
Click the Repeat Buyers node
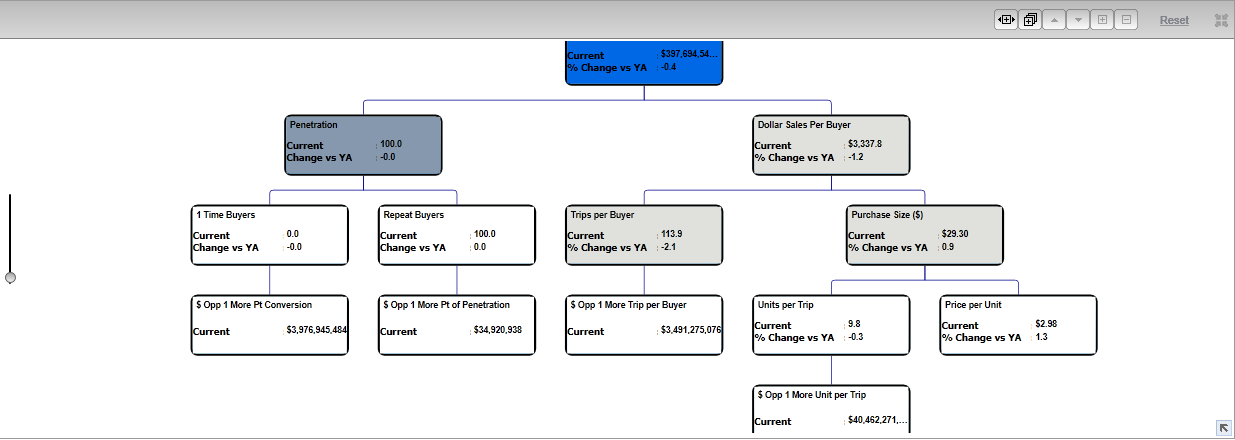457,235
